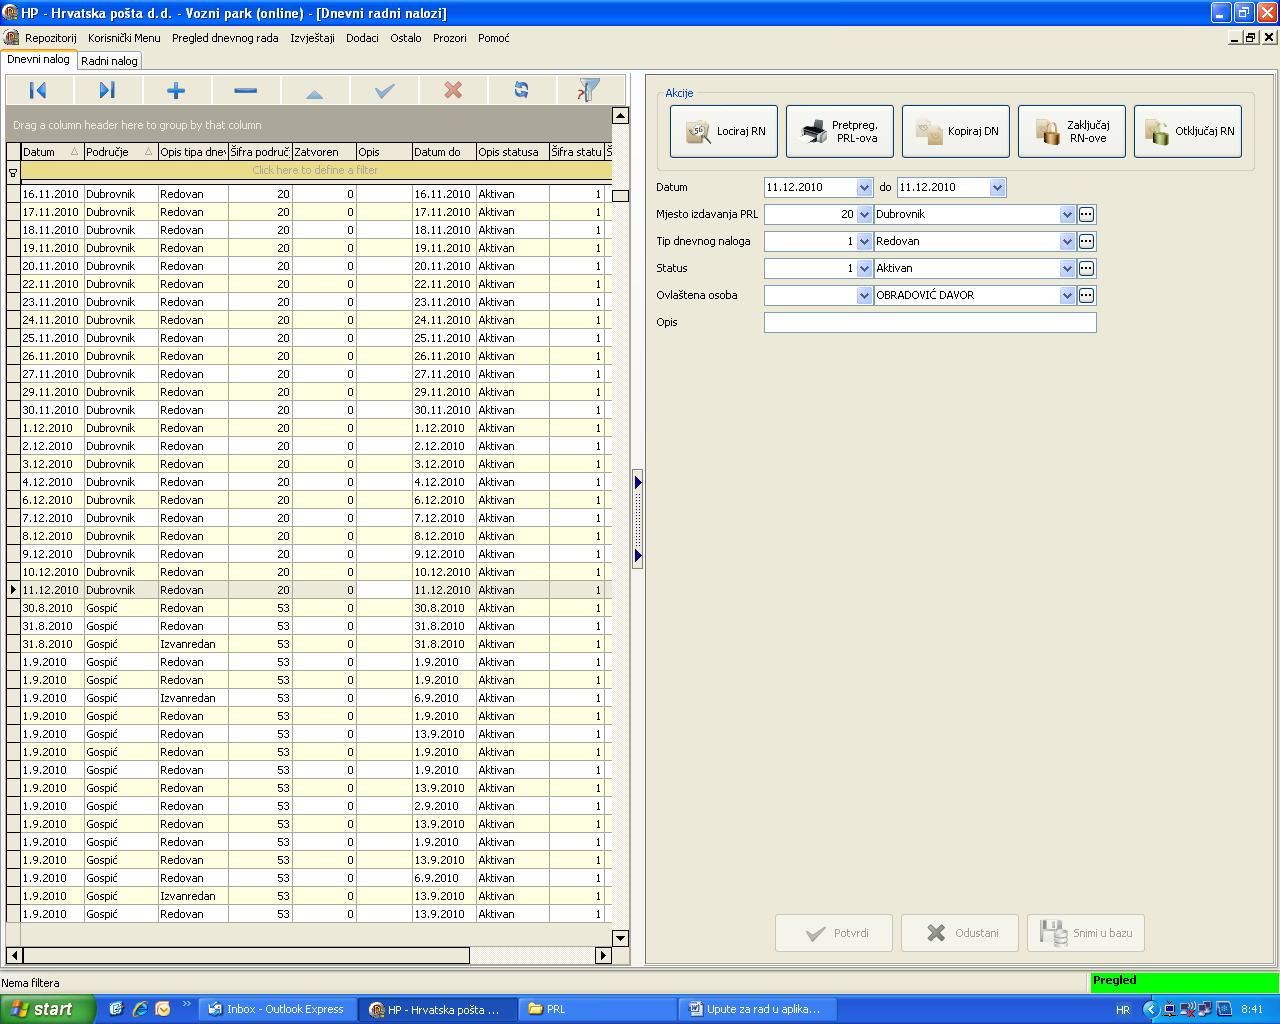Image resolution: width=1280 pixels, height=1024 pixels.
Task: Click grid horizontal scrollbar right arrow
Action: [x=603, y=955]
